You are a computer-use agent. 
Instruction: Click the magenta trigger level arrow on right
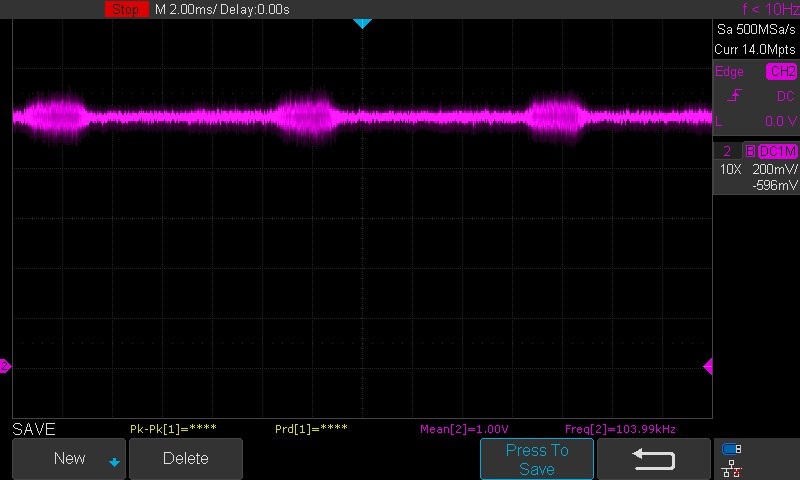tap(708, 366)
